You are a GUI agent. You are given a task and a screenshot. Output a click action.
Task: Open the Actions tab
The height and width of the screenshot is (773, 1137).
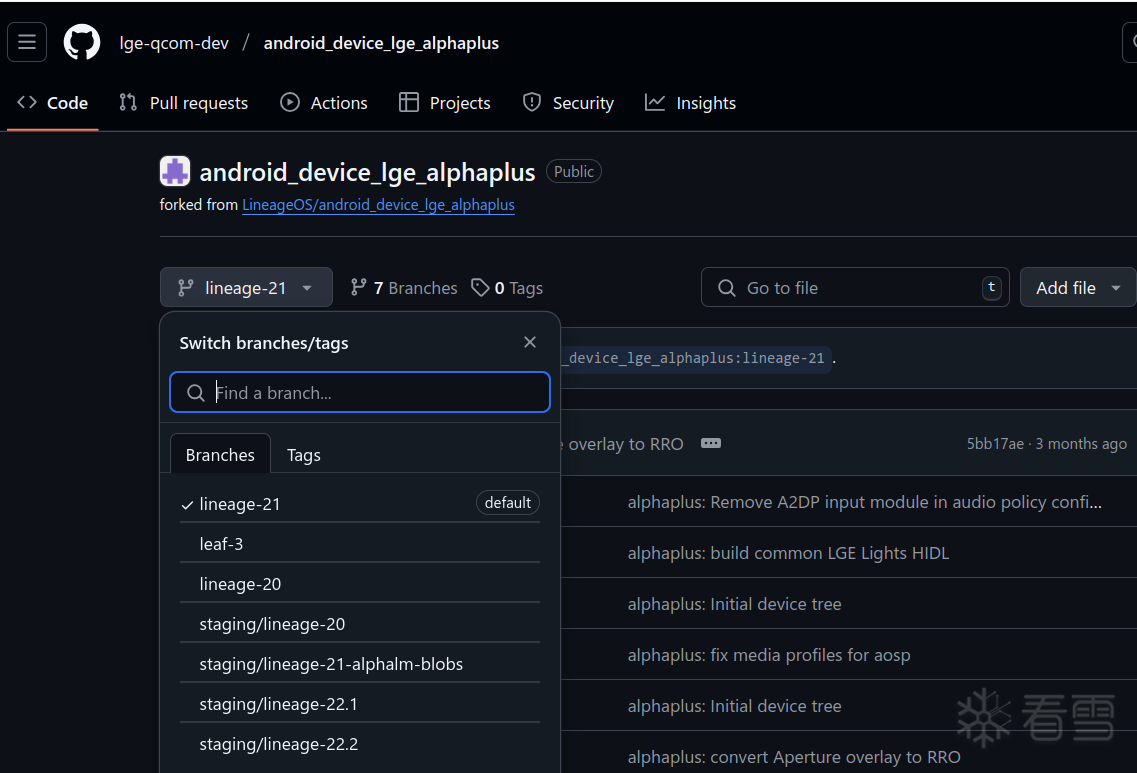point(324,103)
